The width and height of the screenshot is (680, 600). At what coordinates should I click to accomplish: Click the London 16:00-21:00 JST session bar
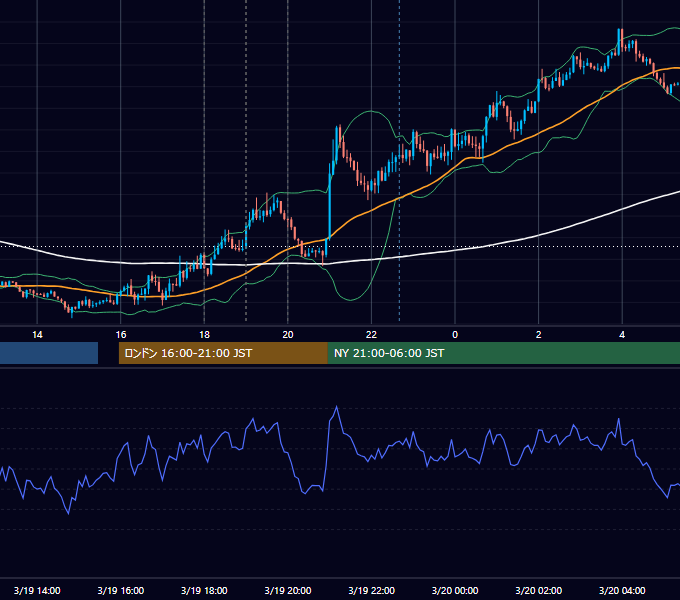coord(223,353)
